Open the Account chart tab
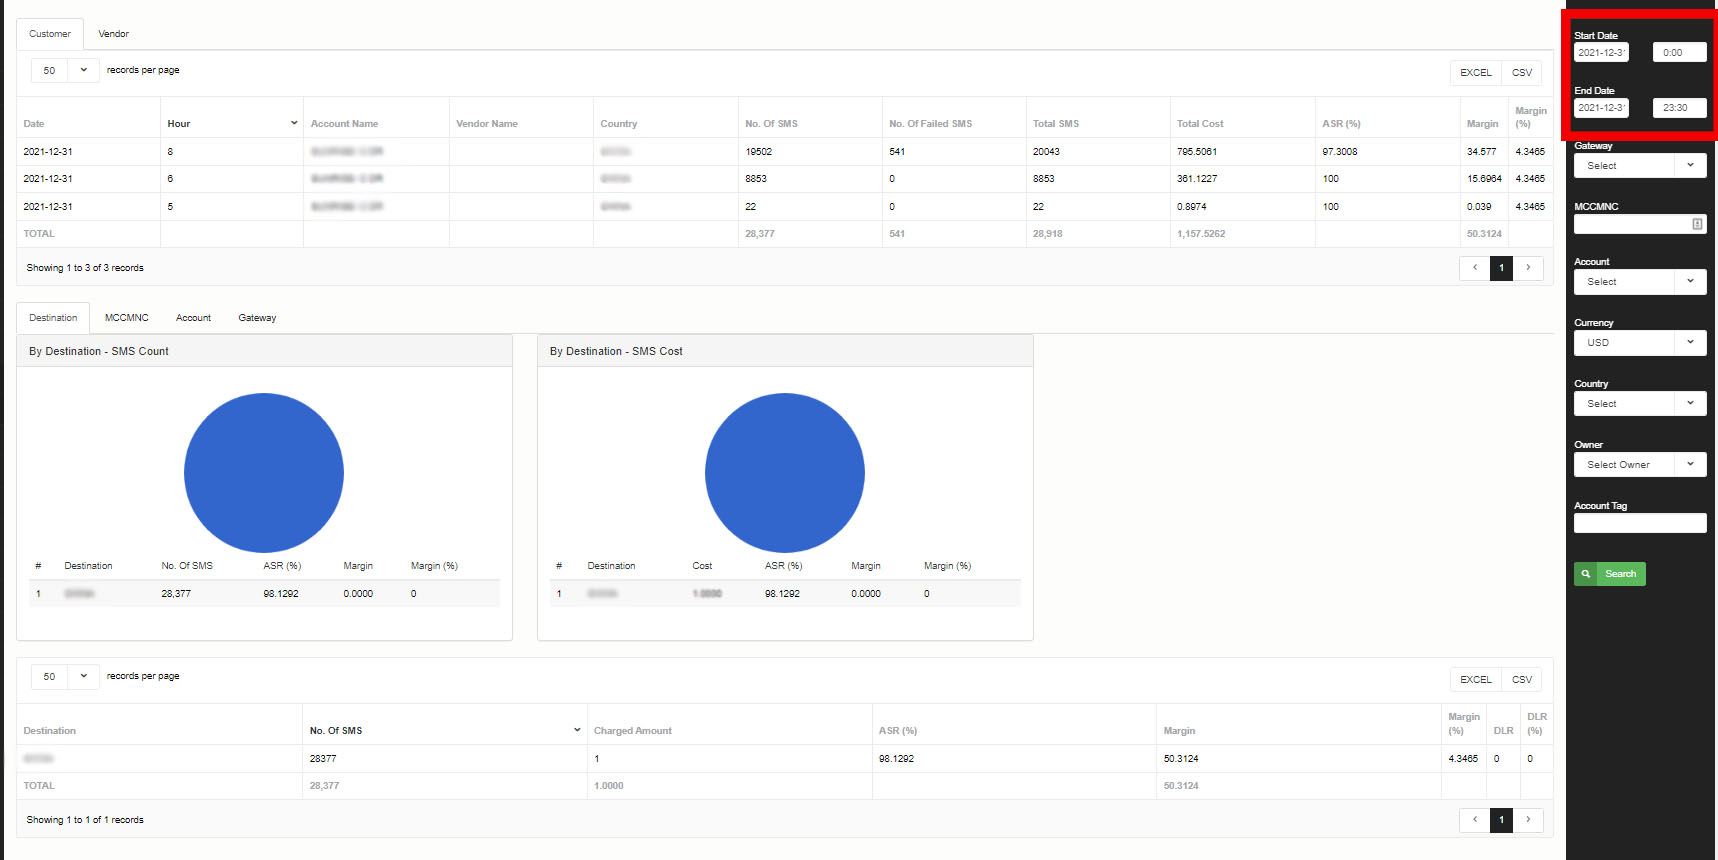 pyautogui.click(x=194, y=318)
